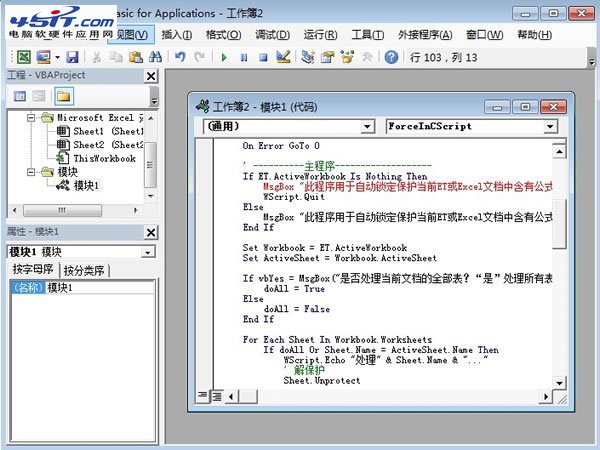This screenshot has width=600, height=450.
Task: Click the code line 'On Error GoTo 0'
Action: (281, 146)
